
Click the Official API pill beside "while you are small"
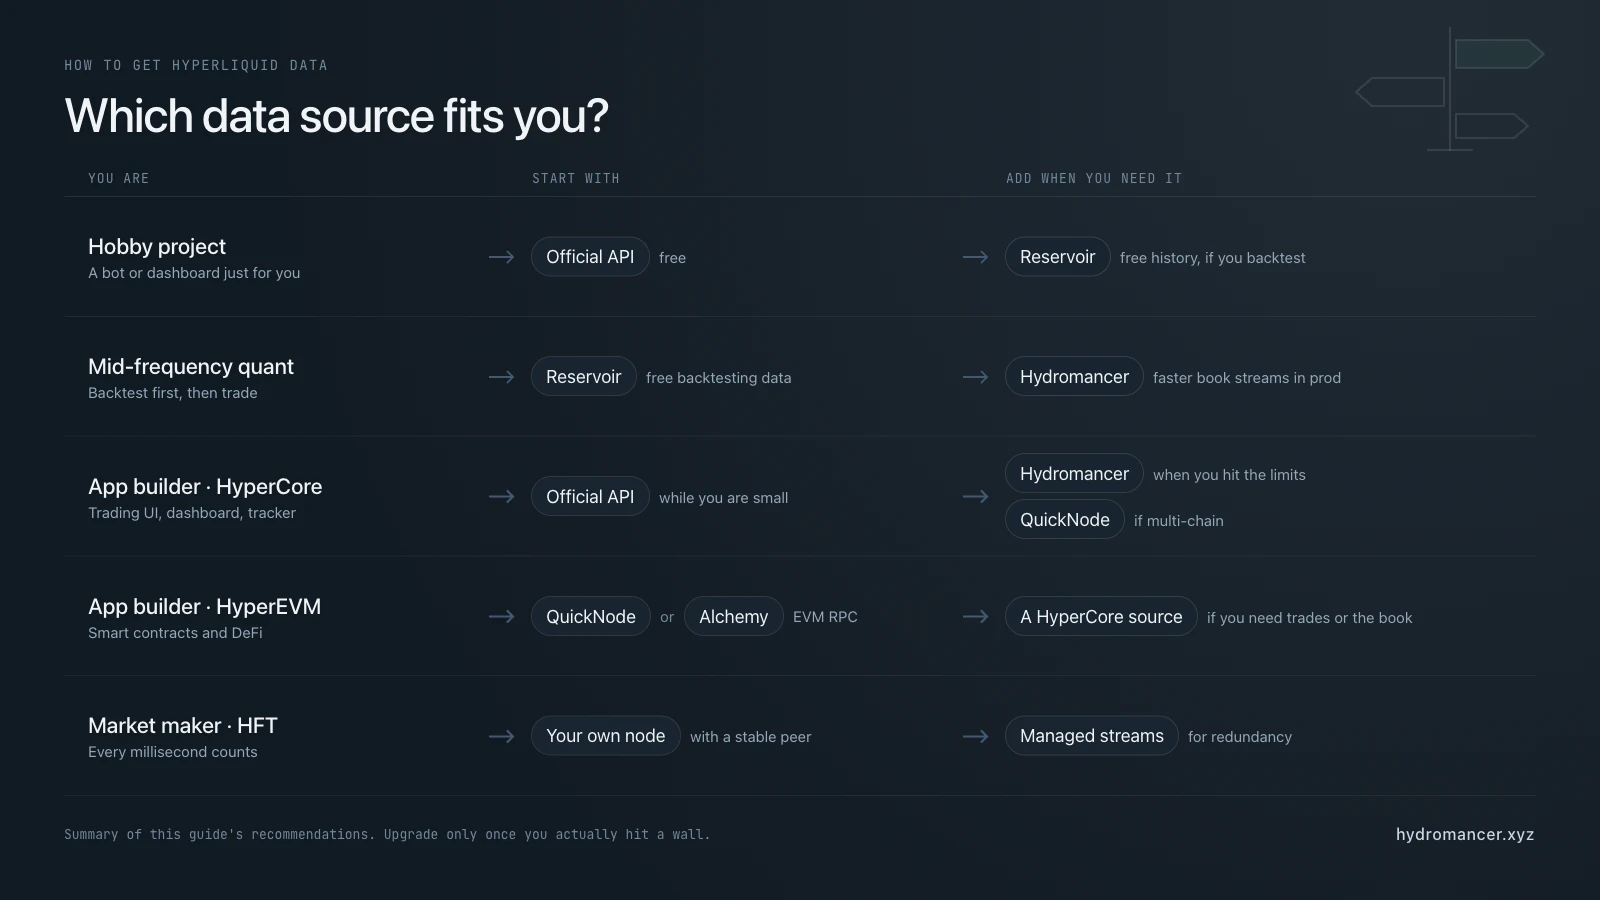tap(590, 497)
